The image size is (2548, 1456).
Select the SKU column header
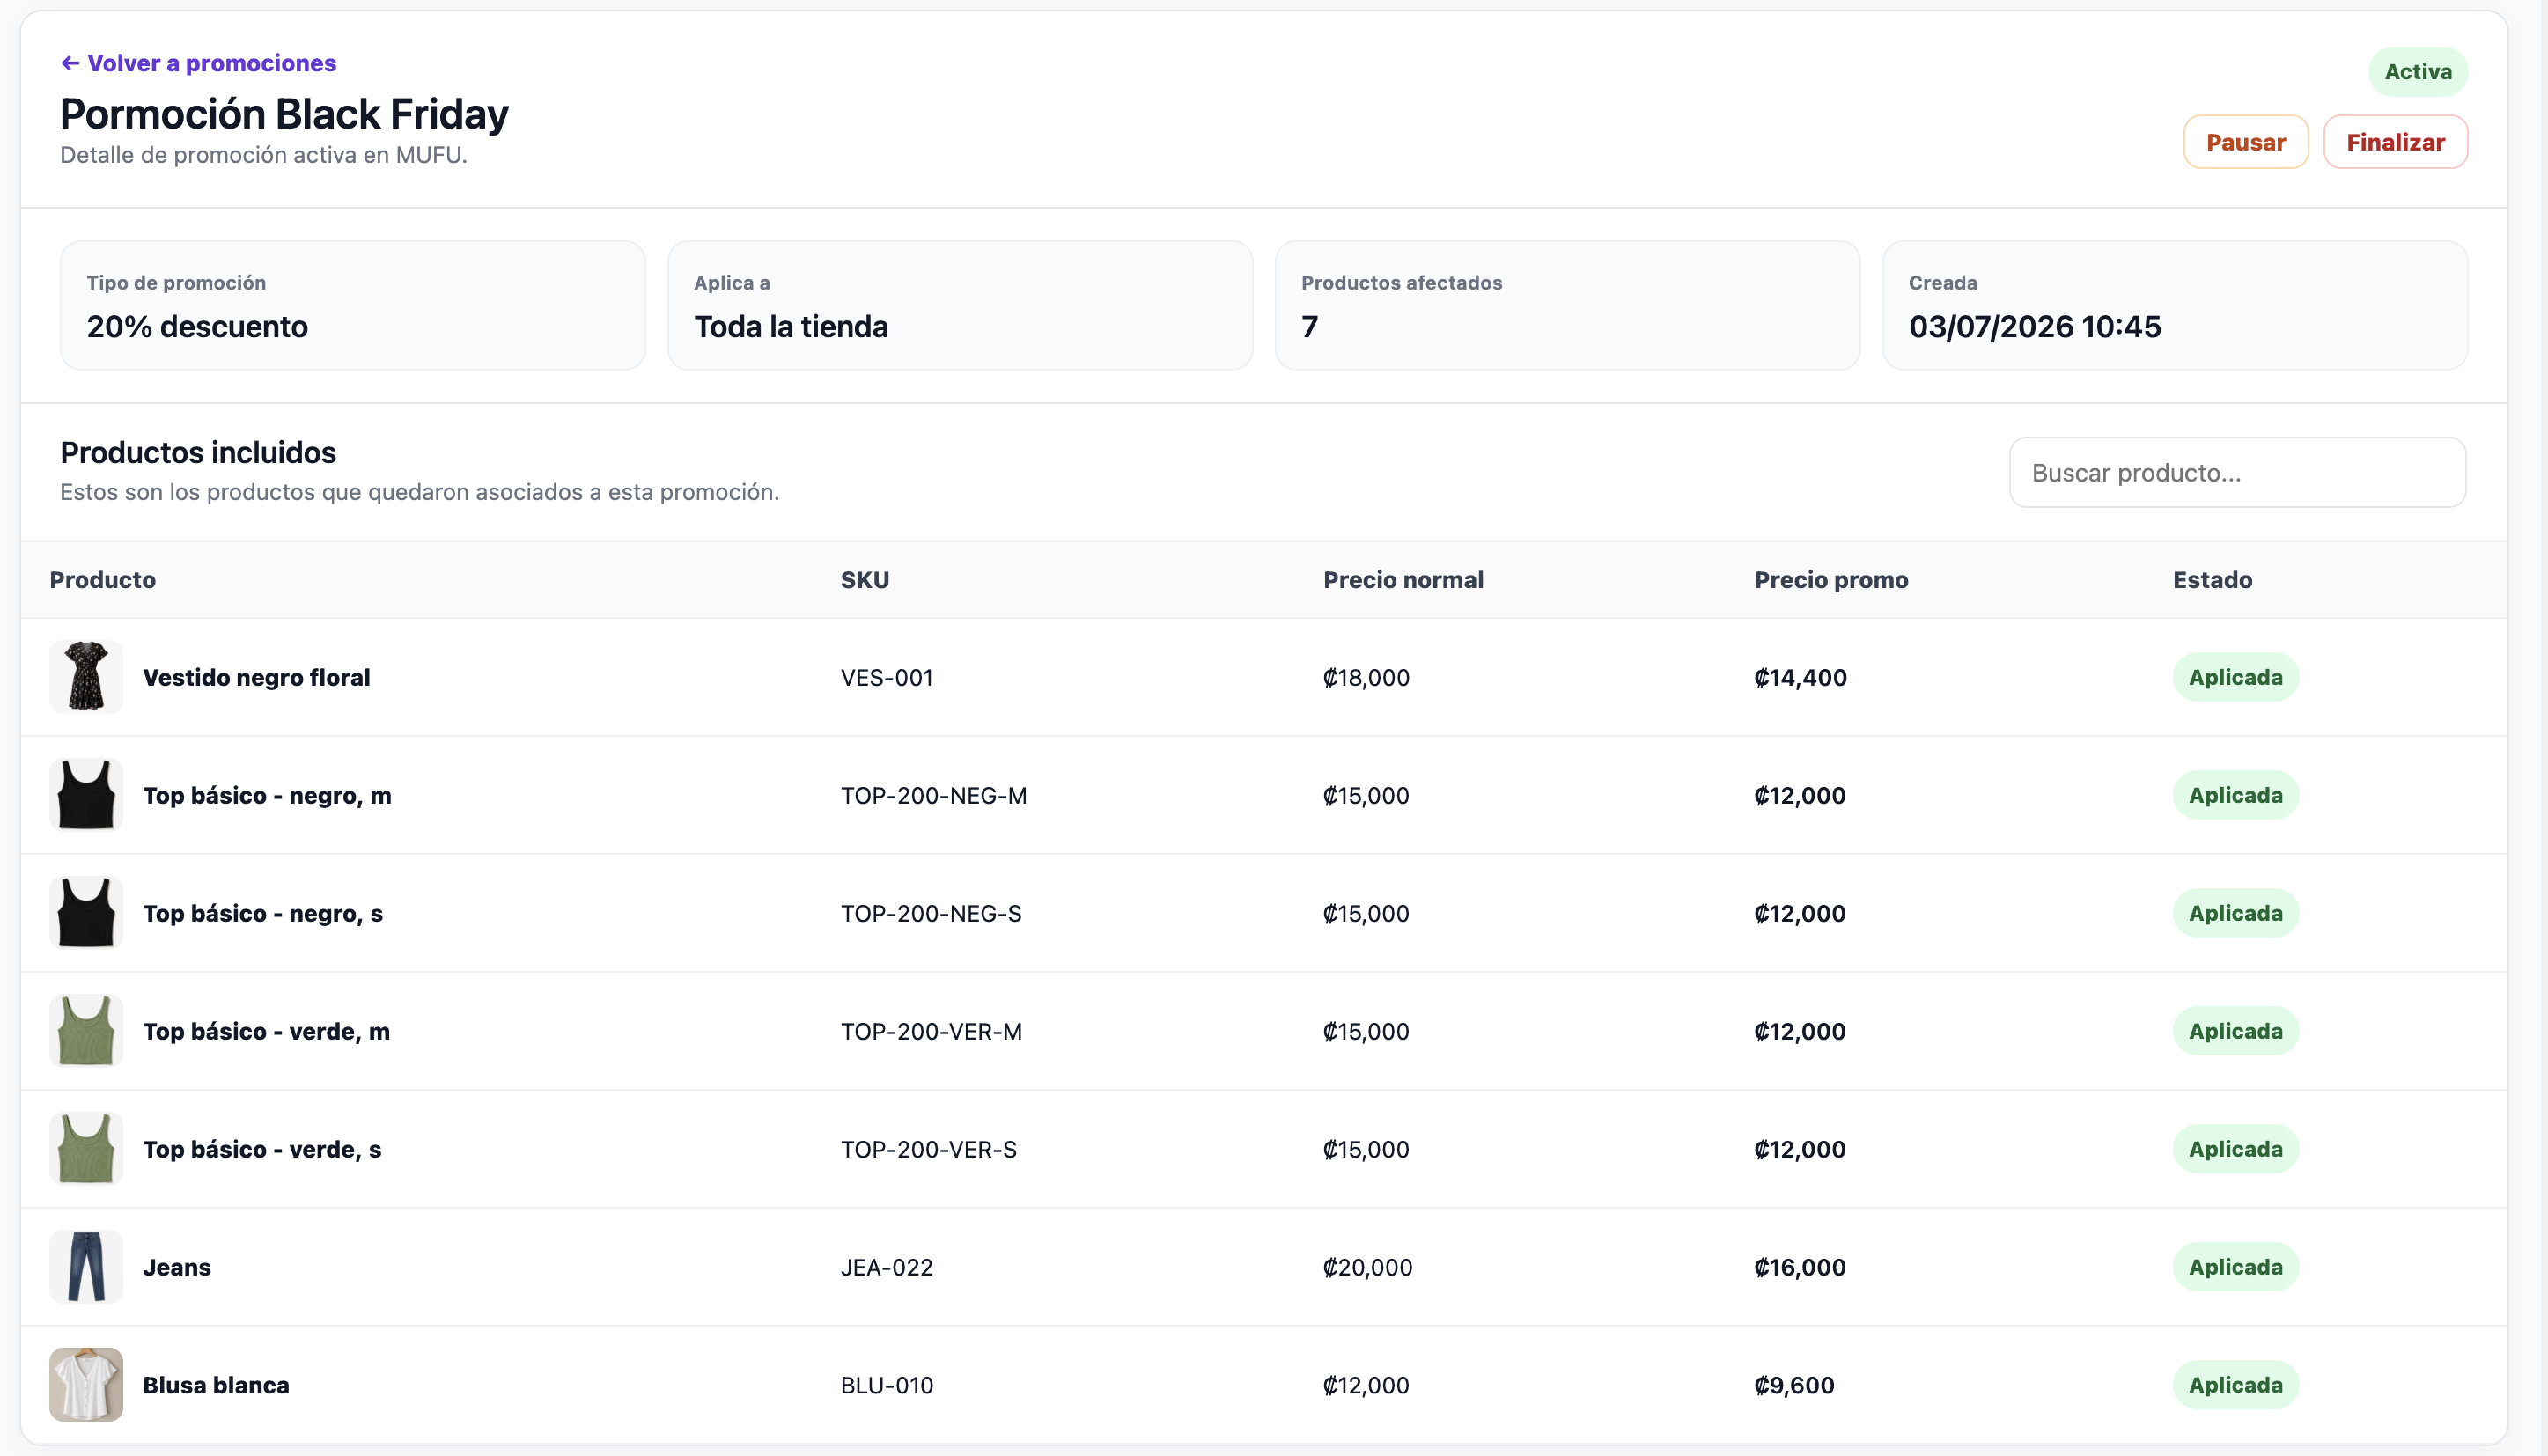[x=865, y=580]
